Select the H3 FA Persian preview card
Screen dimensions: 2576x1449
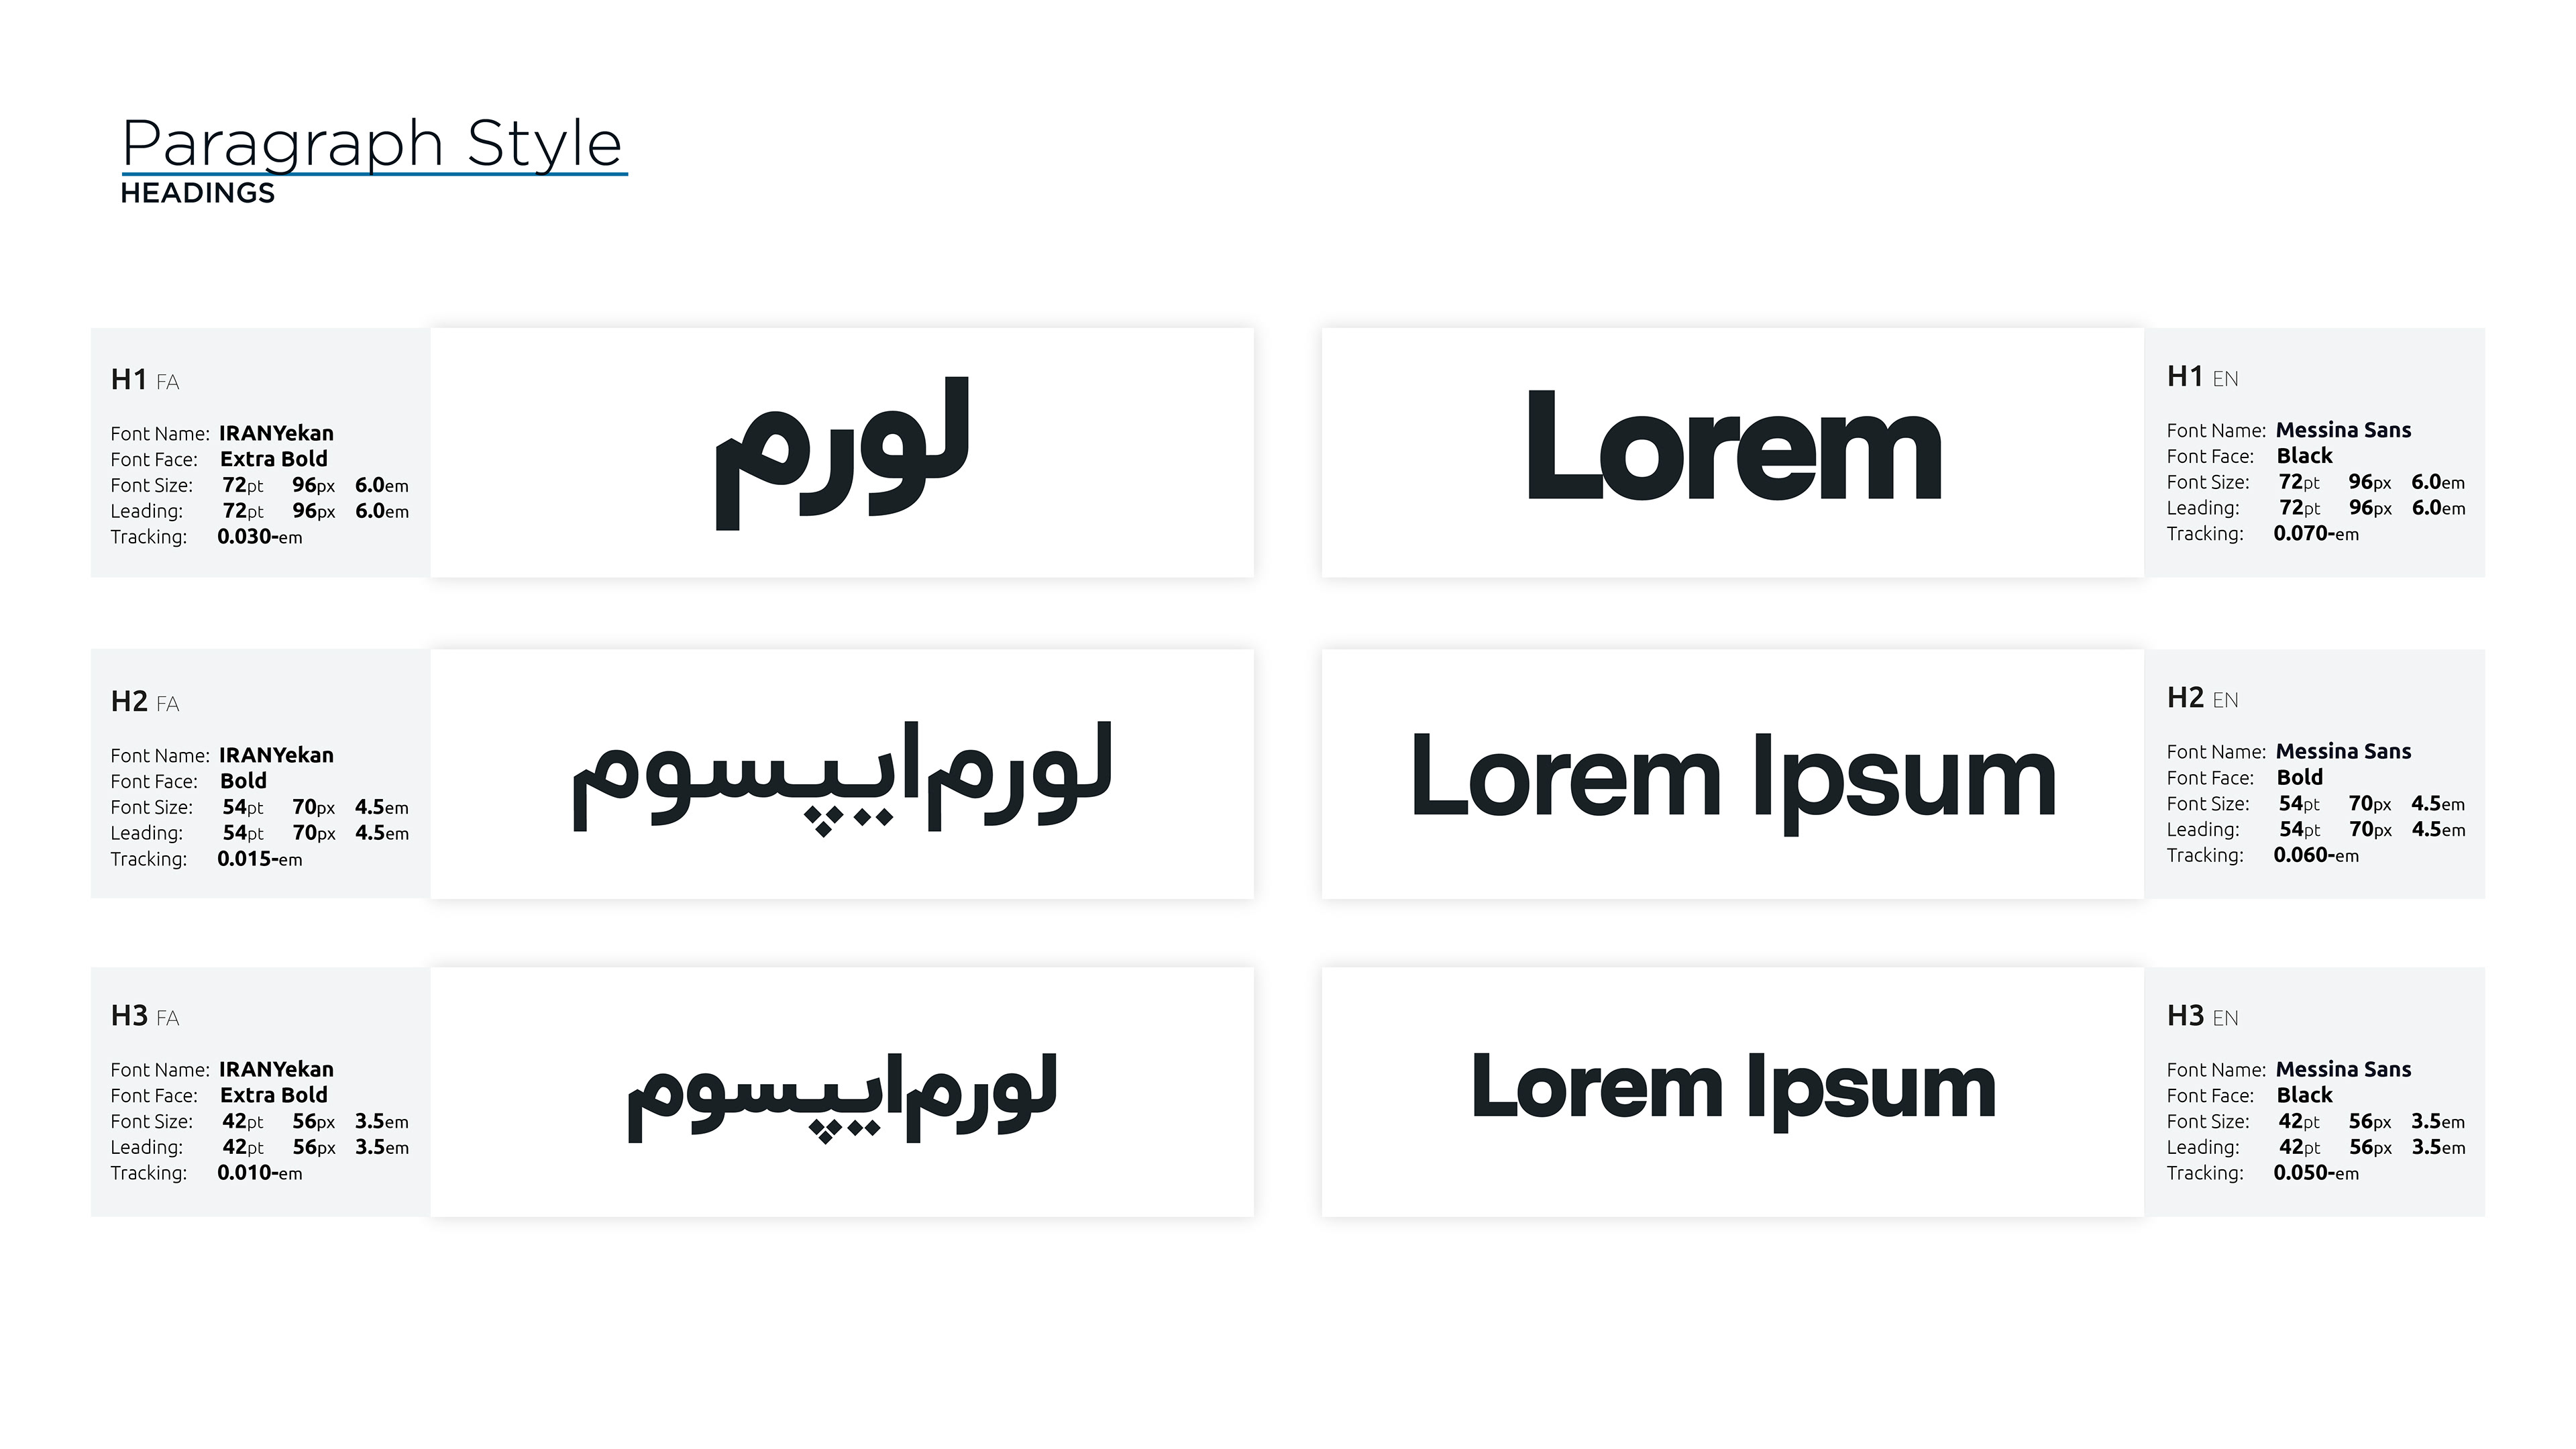coord(841,1092)
